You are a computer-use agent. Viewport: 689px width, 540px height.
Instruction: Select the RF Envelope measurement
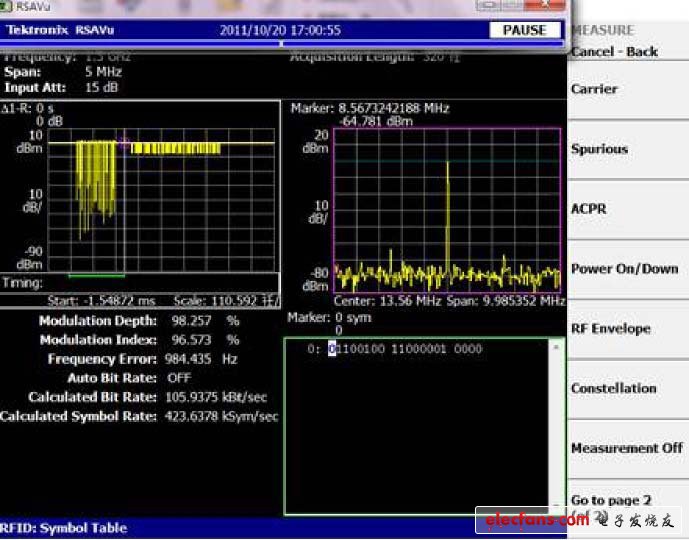pyautogui.click(x=610, y=328)
